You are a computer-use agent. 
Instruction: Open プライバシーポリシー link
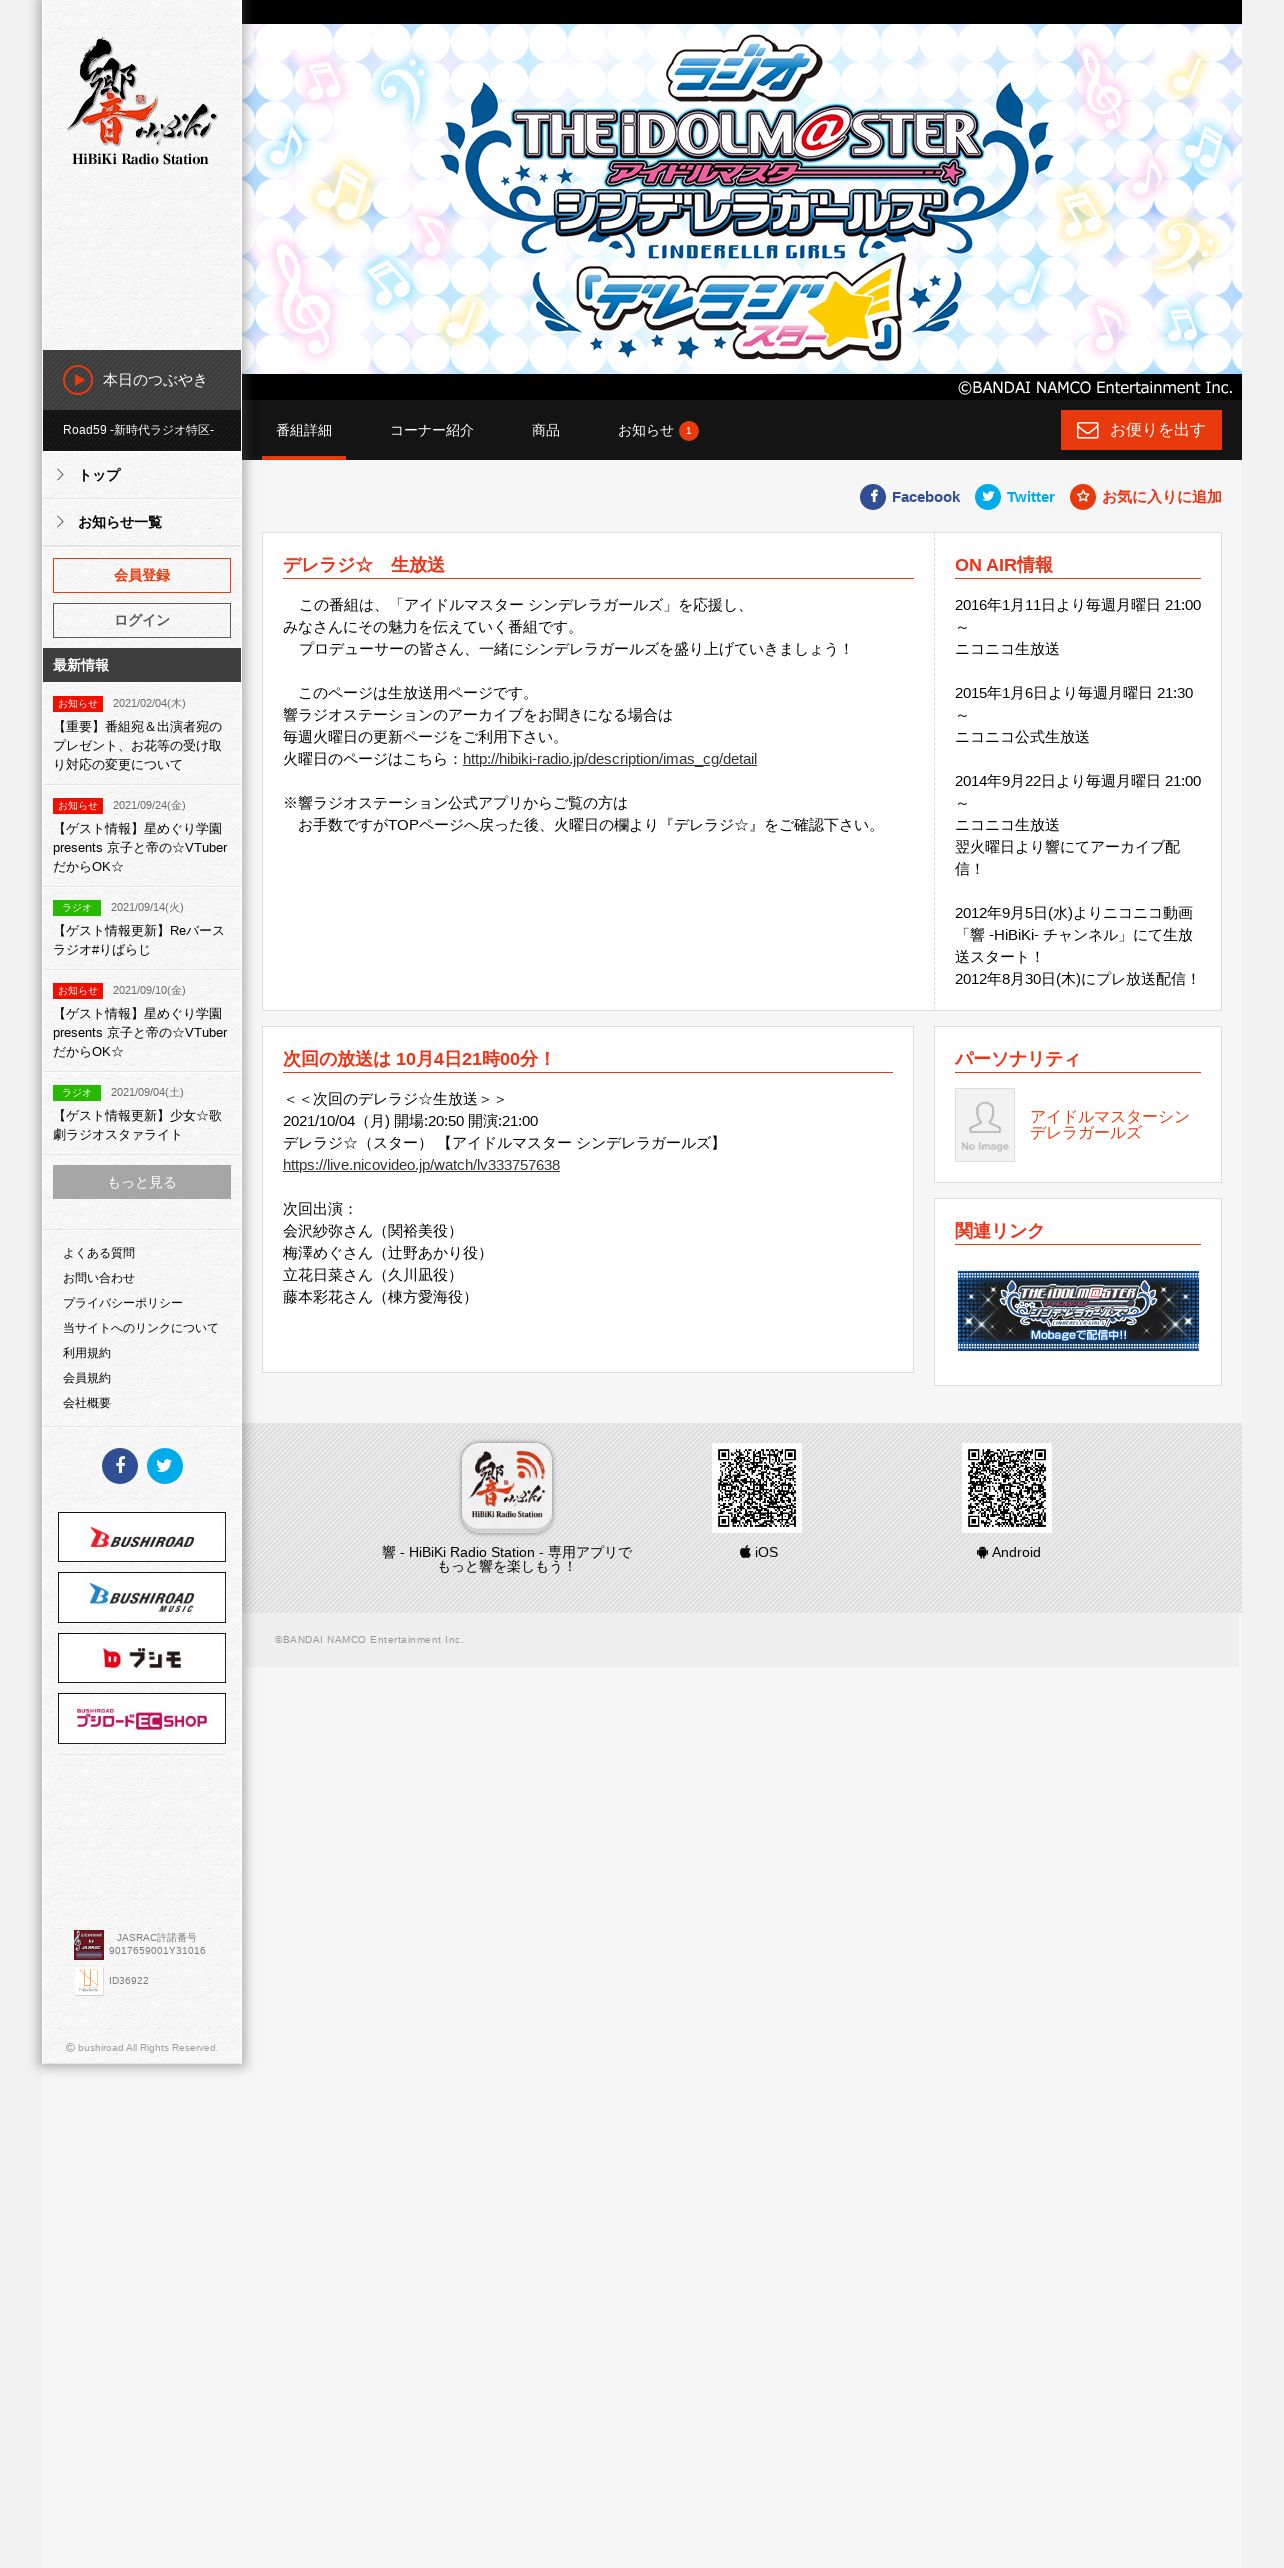(x=123, y=1303)
